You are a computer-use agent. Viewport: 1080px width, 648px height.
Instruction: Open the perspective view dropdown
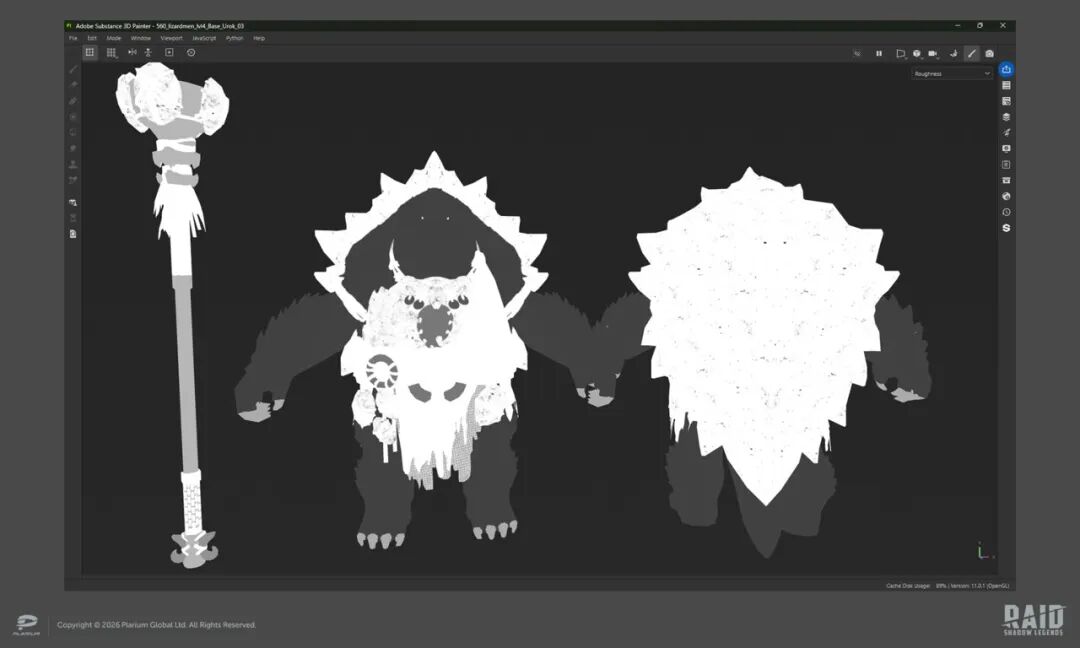pos(900,53)
